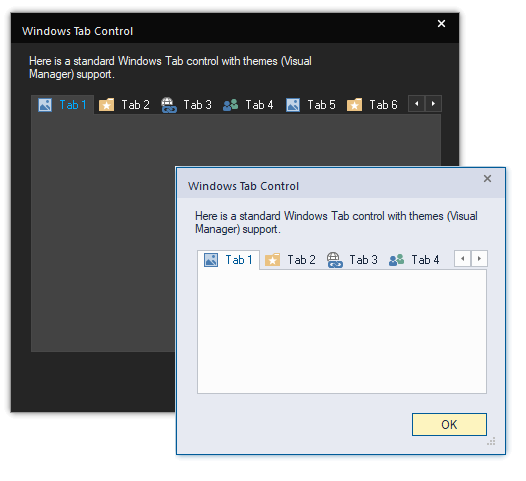This screenshot has height=481, width=526.
Task: Click resize grip in light window corner
Action: tap(491, 441)
